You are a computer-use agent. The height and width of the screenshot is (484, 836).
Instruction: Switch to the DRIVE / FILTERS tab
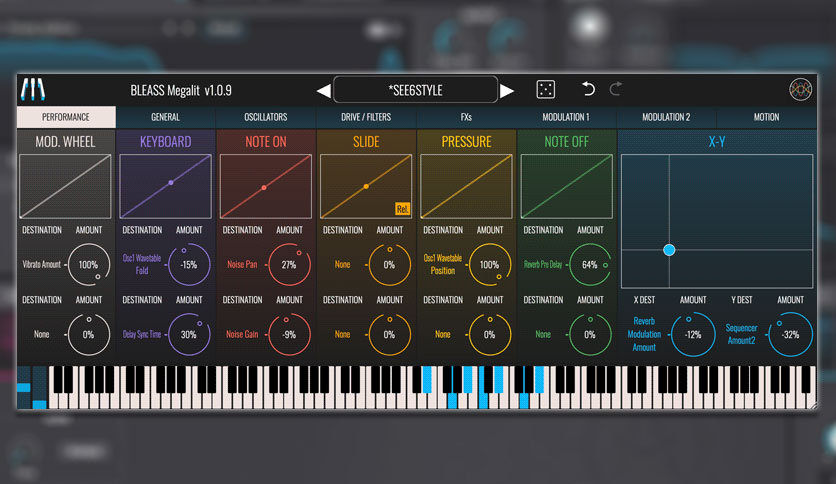[366, 117]
